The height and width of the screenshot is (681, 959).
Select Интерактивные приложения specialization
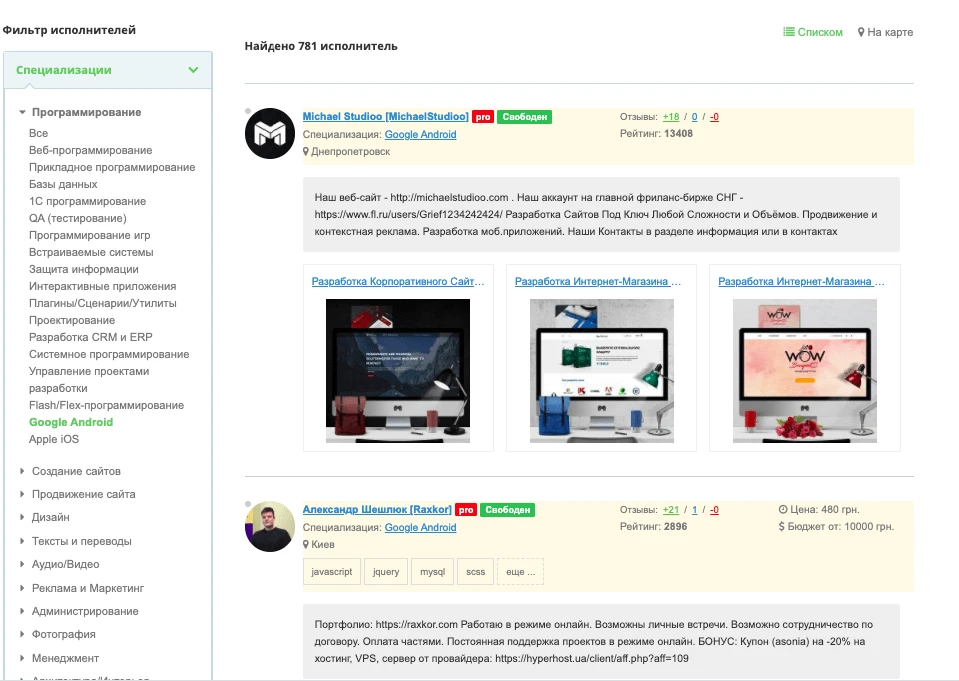(102, 286)
